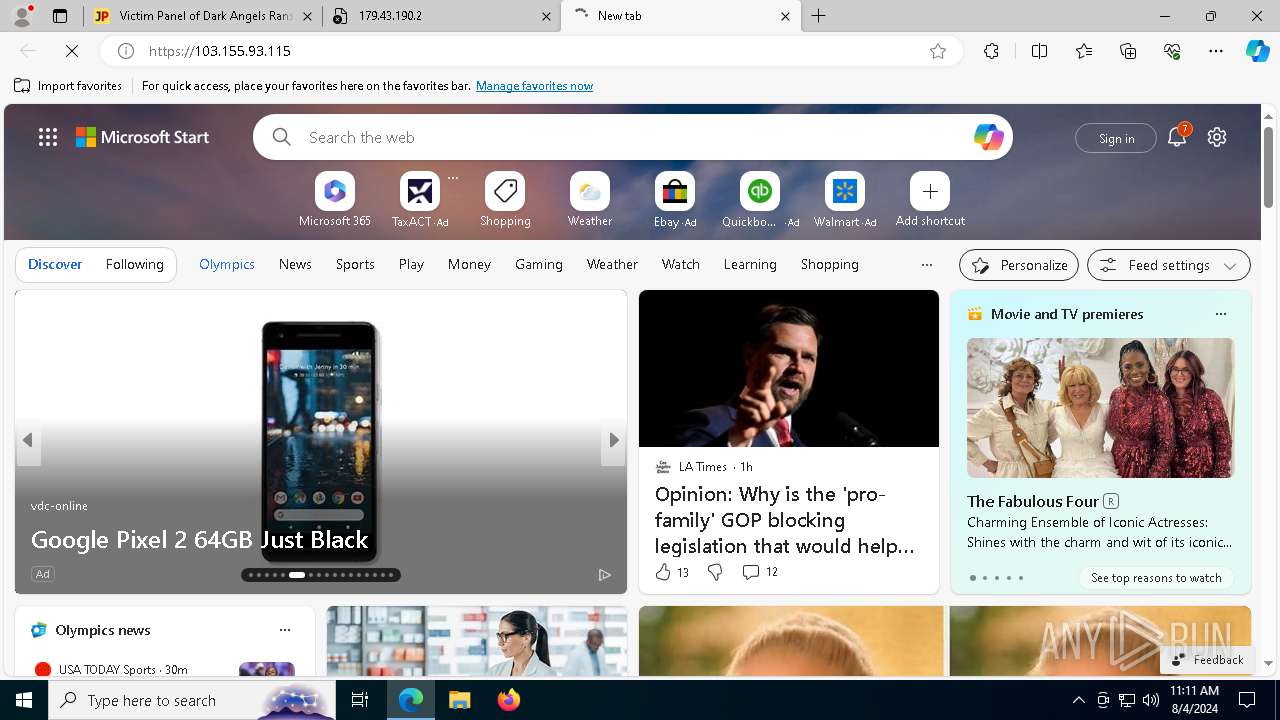The width and height of the screenshot is (1280, 720).
Task: Open the Microsoft apps grid launcher
Action: click(48, 137)
